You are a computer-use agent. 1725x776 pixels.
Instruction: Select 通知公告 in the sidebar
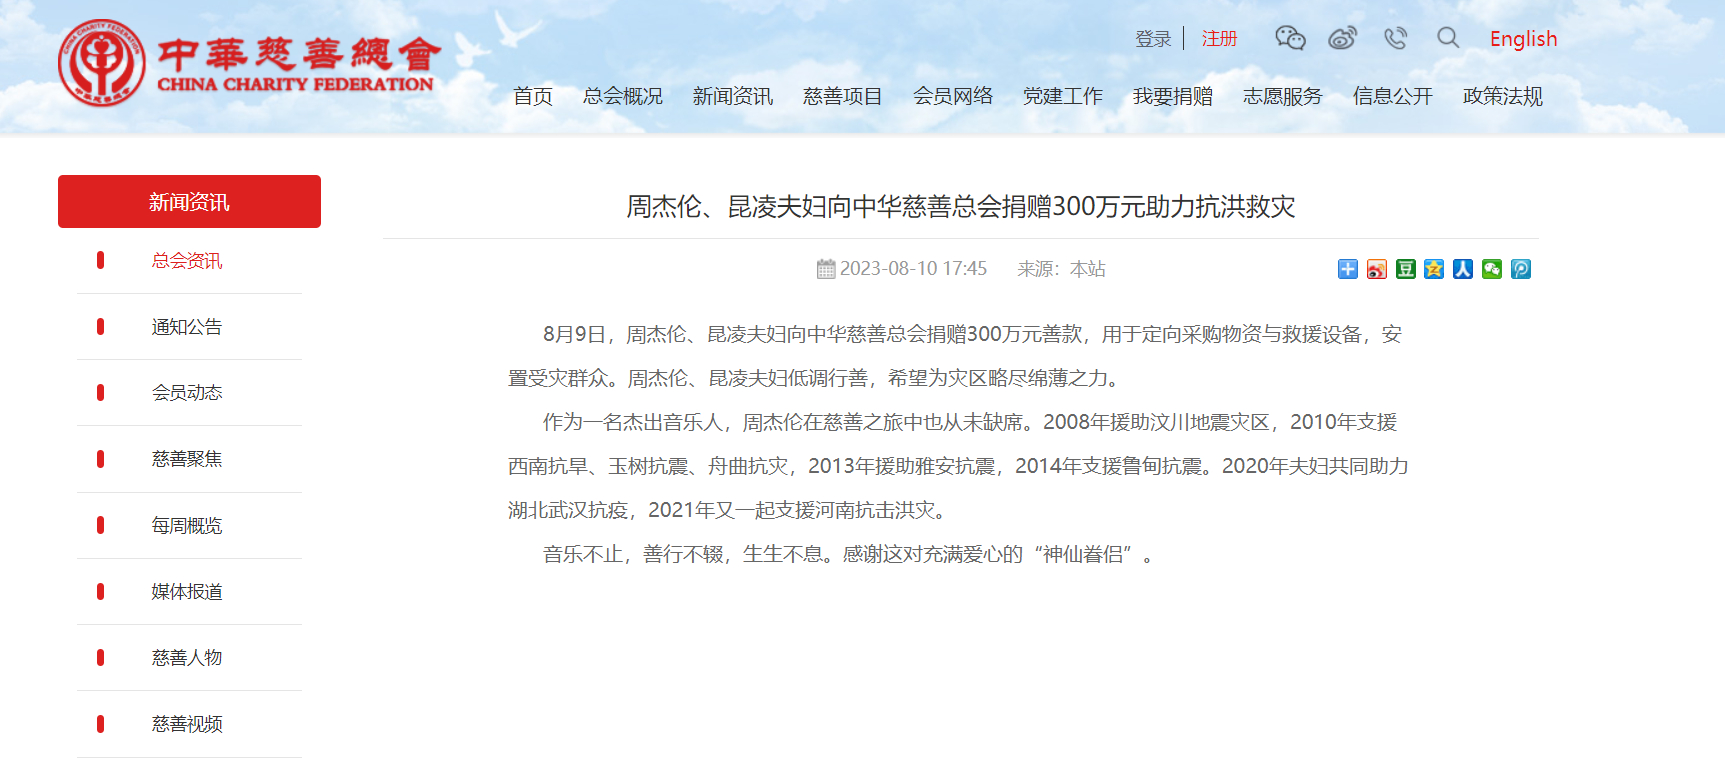[187, 327]
